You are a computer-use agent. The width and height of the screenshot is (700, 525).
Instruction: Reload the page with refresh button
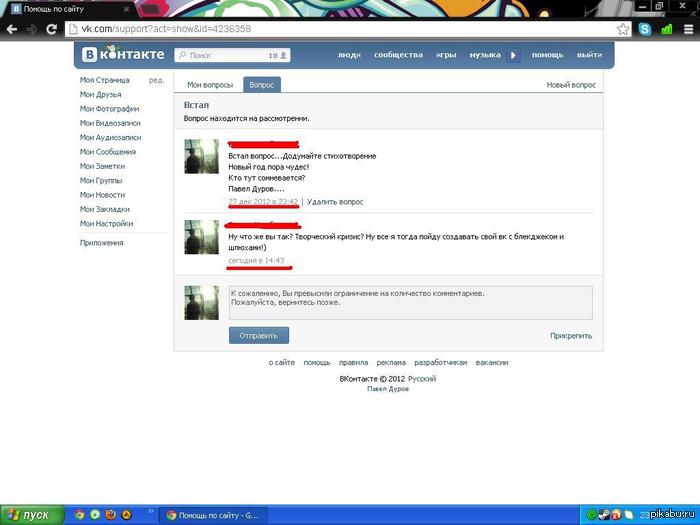pyautogui.click(x=50, y=30)
